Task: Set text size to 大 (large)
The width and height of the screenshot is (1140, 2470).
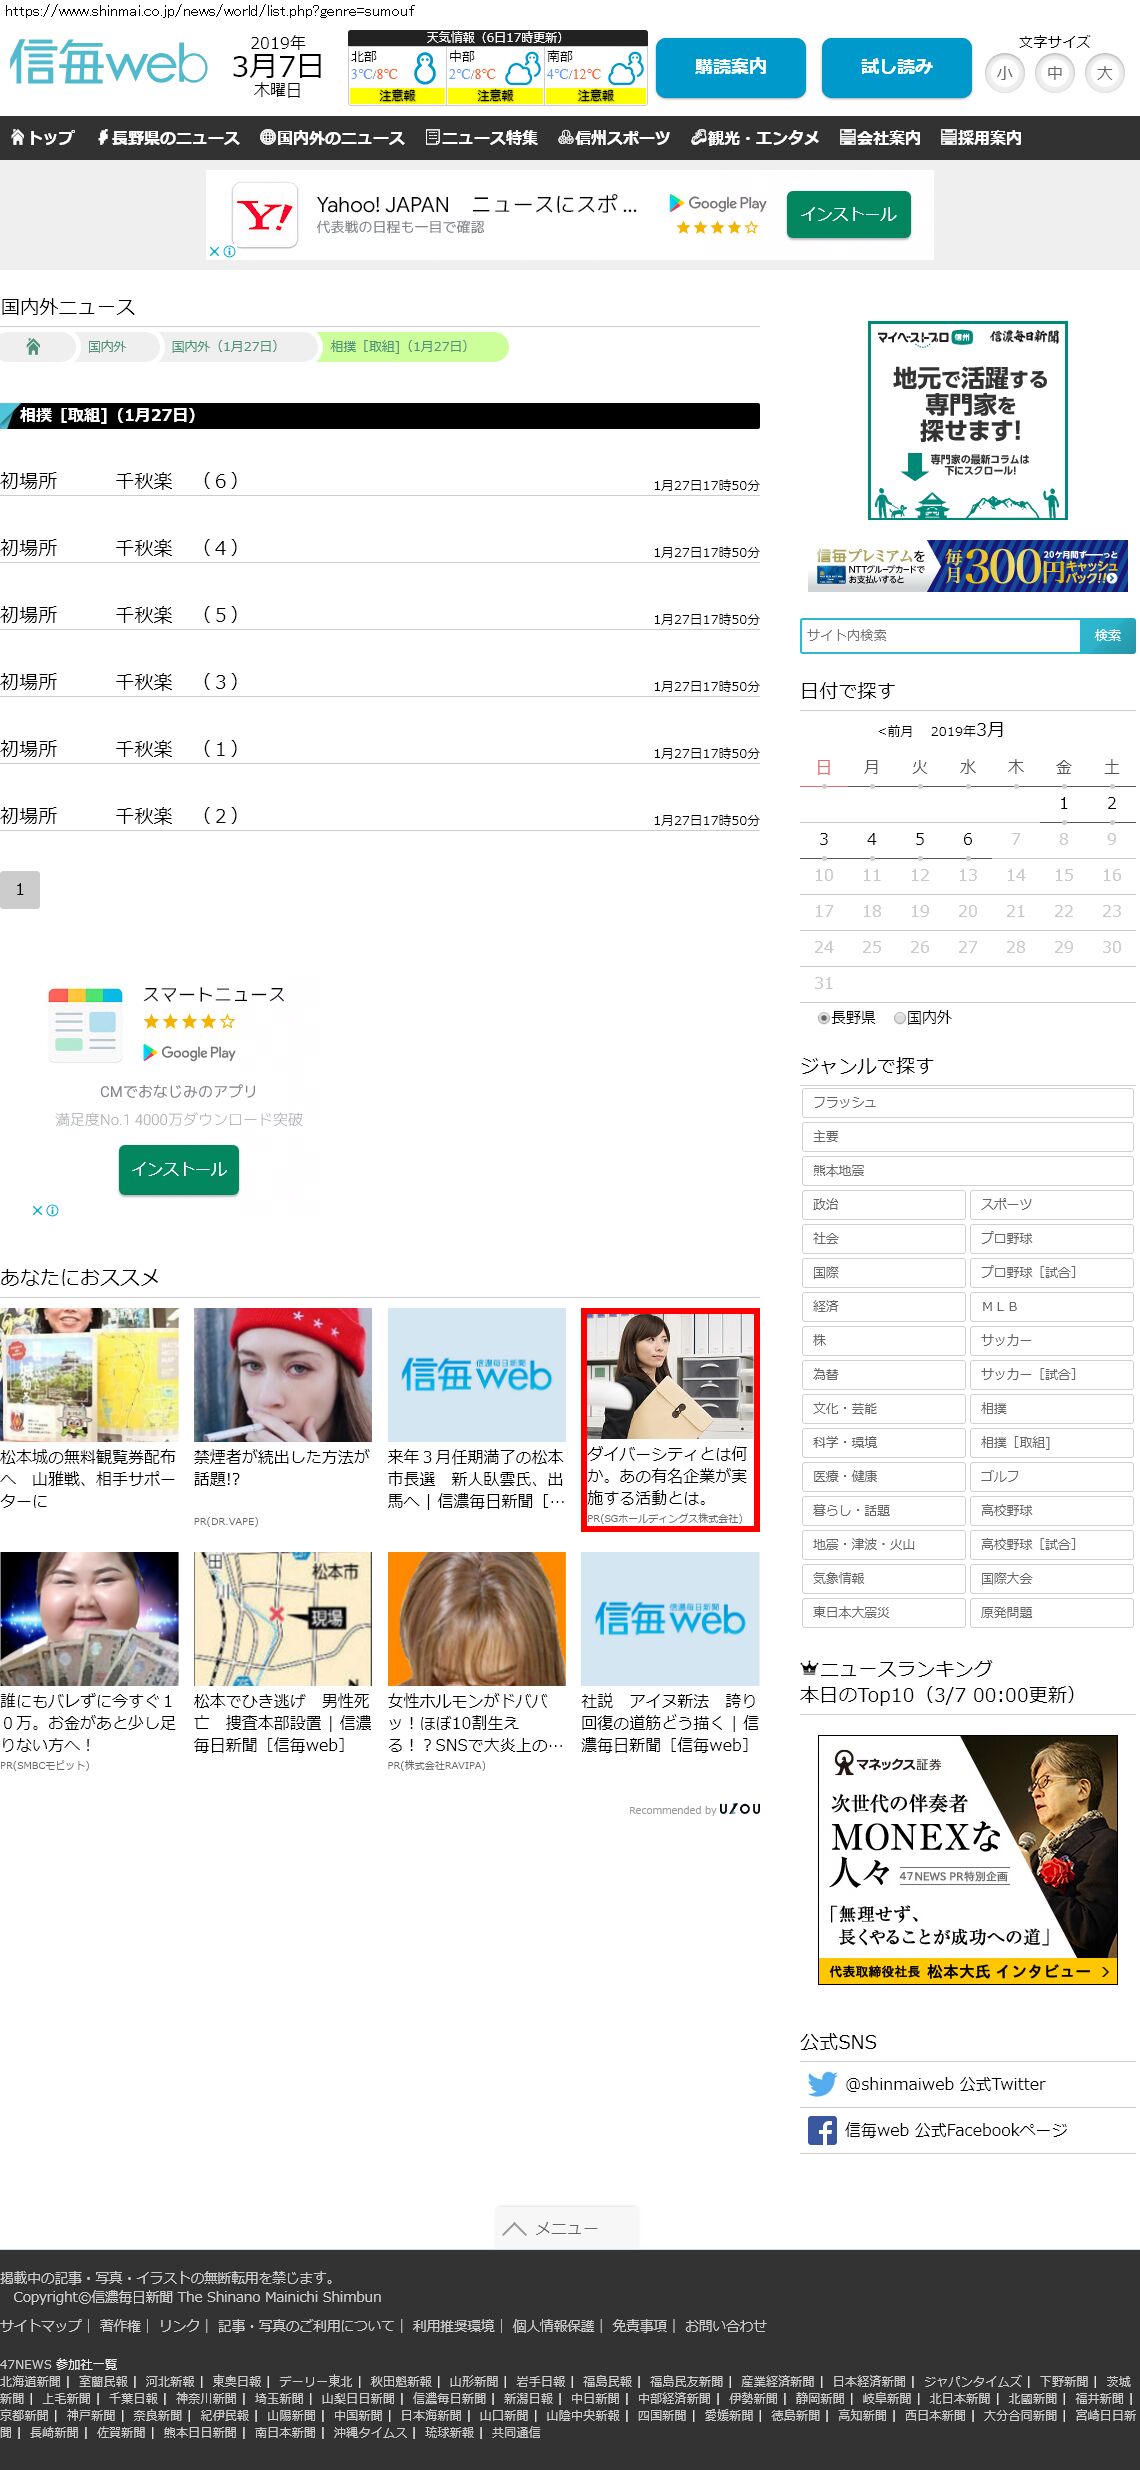Action: point(1104,73)
